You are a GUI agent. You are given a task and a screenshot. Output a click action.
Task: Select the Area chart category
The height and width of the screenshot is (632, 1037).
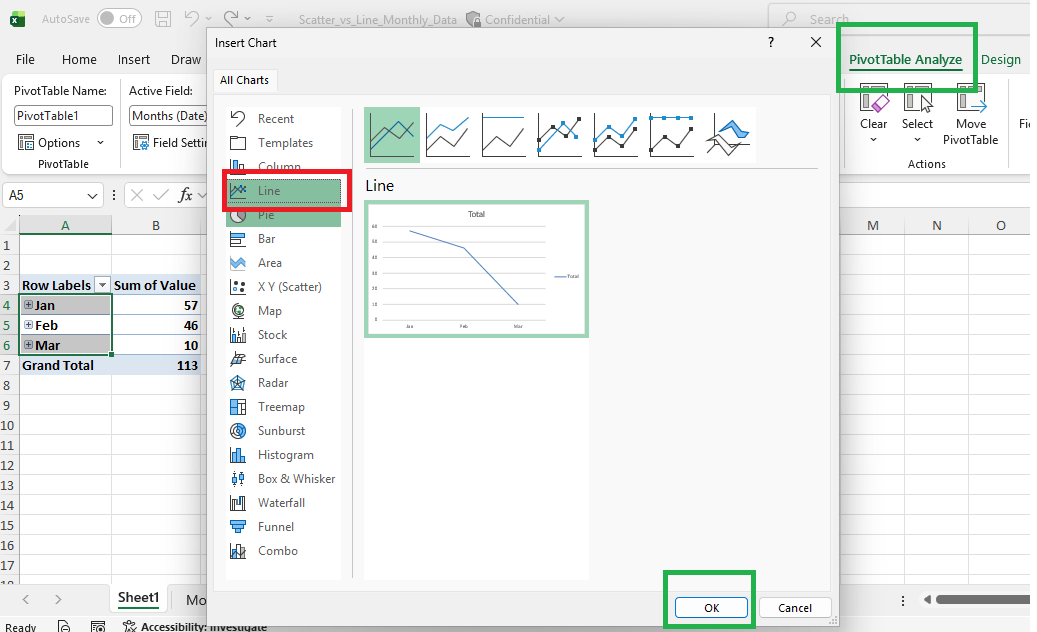284,262
